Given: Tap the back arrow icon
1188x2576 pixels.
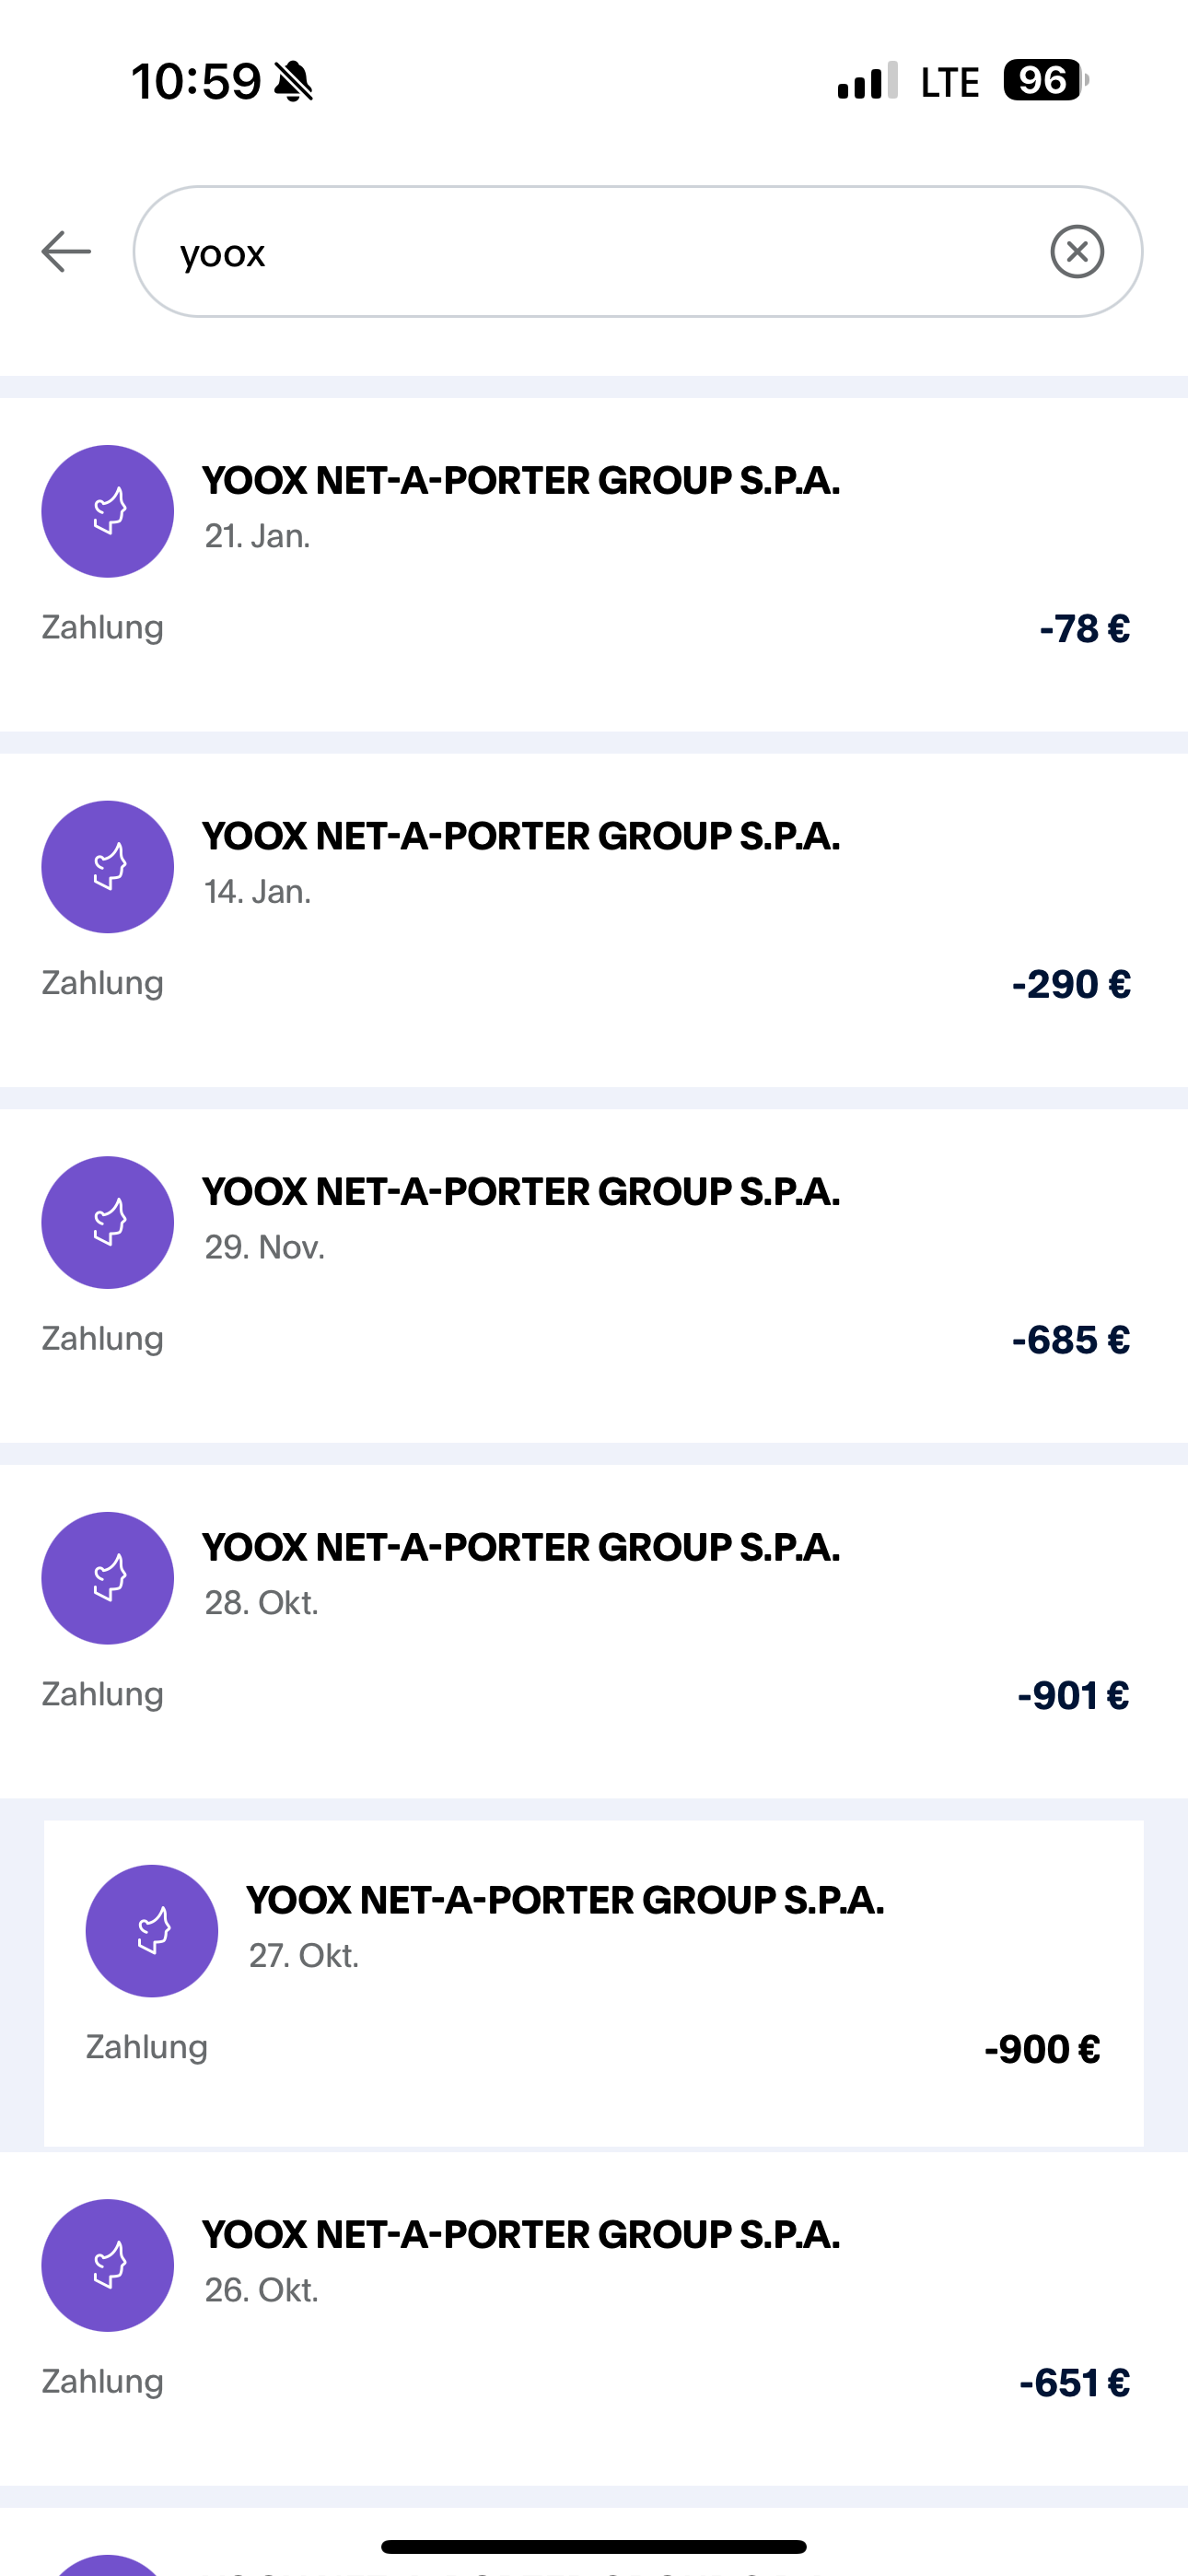Looking at the screenshot, I should (x=66, y=251).
